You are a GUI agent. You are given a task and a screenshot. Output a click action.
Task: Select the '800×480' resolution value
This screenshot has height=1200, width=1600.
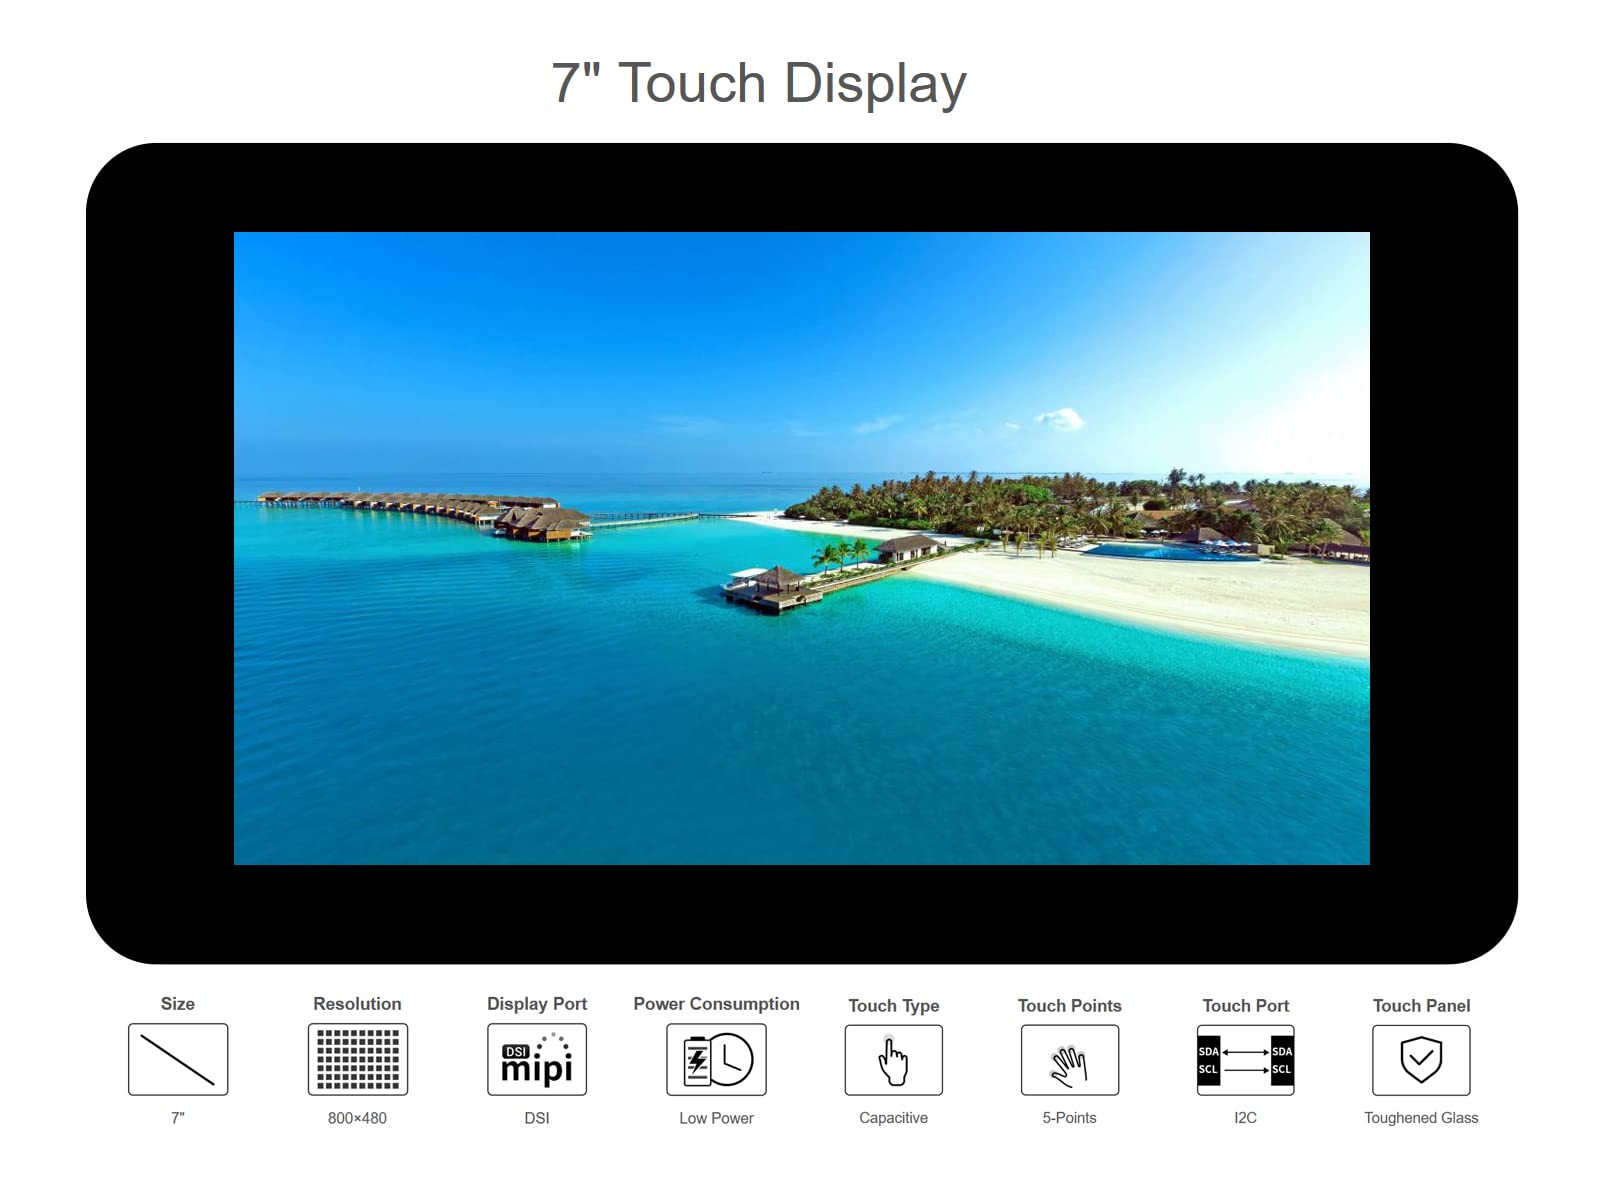357,1118
